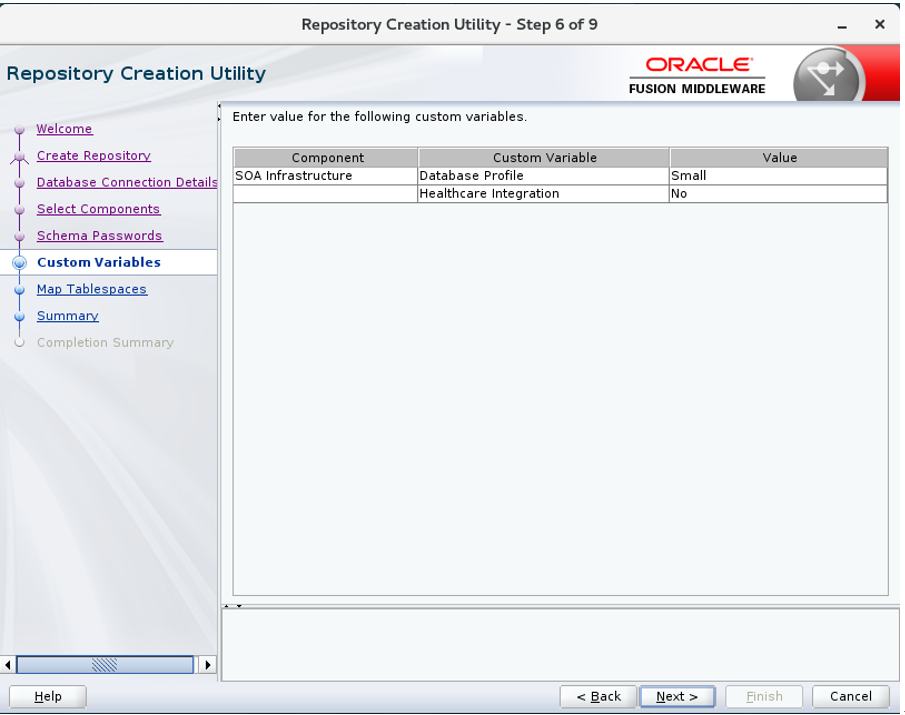The width and height of the screenshot is (905, 715).
Task: Select the Database Profile variable cell
Action: [543, 175]
